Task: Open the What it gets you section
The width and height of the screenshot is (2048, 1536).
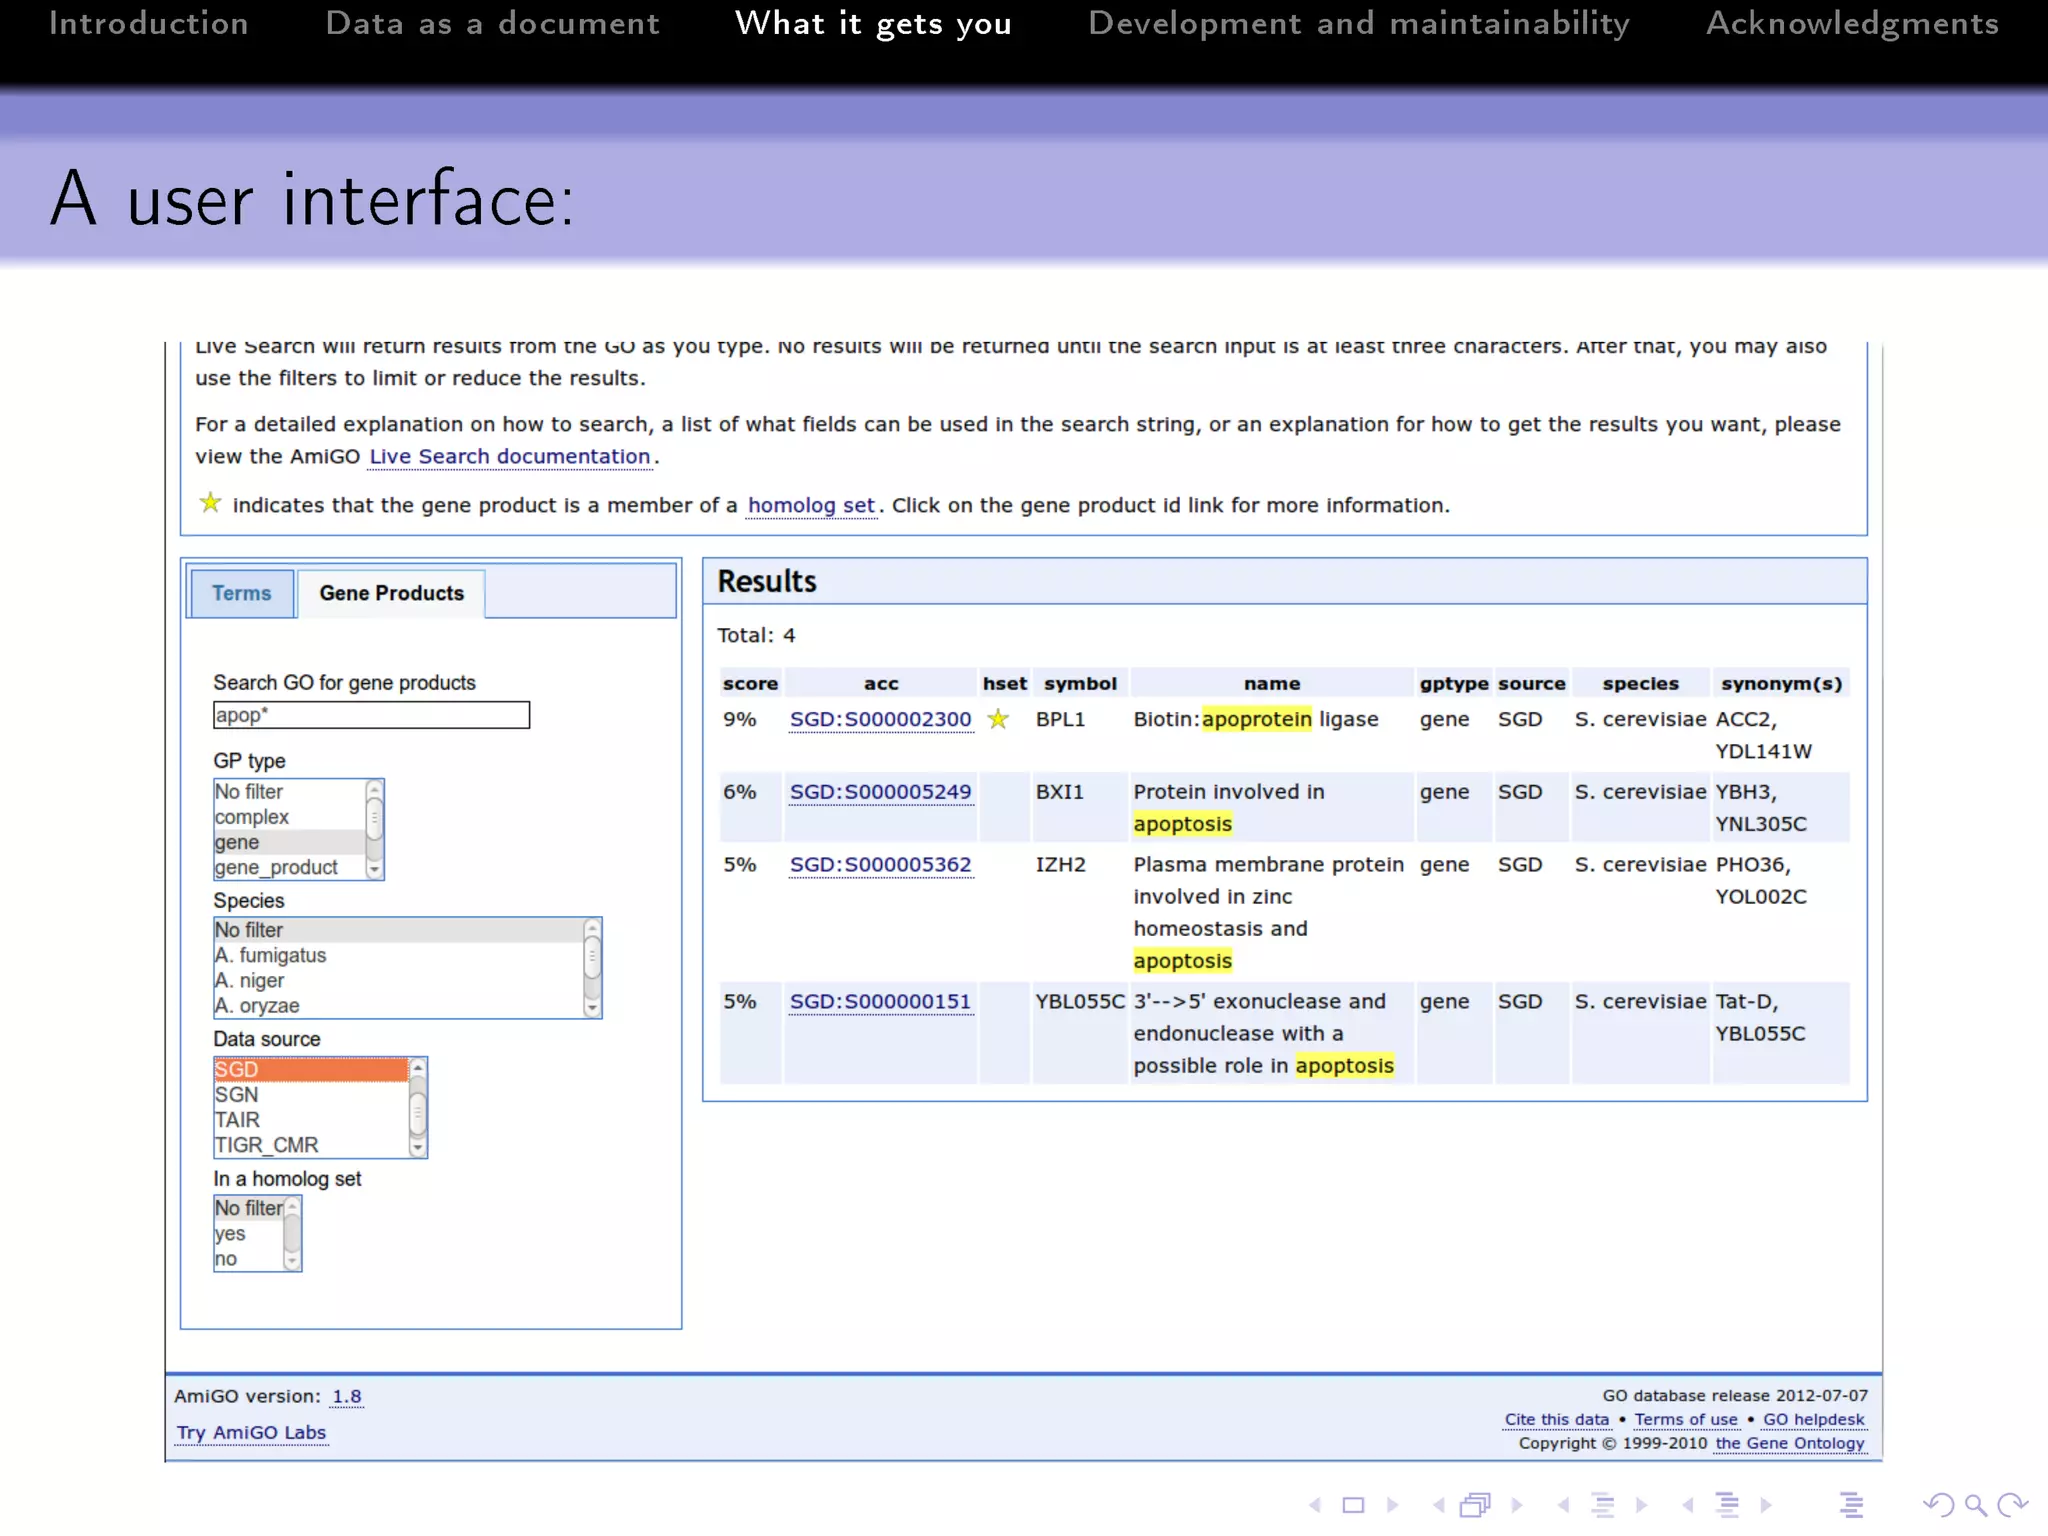Action: 873,23
